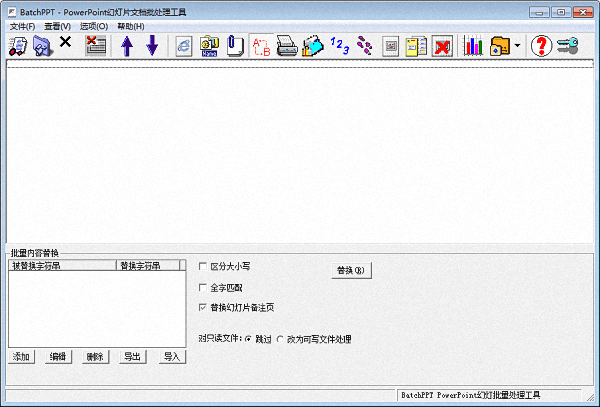Click the paperclip document icon
Screen dimensions: 600x407
[x=235, y=46]
